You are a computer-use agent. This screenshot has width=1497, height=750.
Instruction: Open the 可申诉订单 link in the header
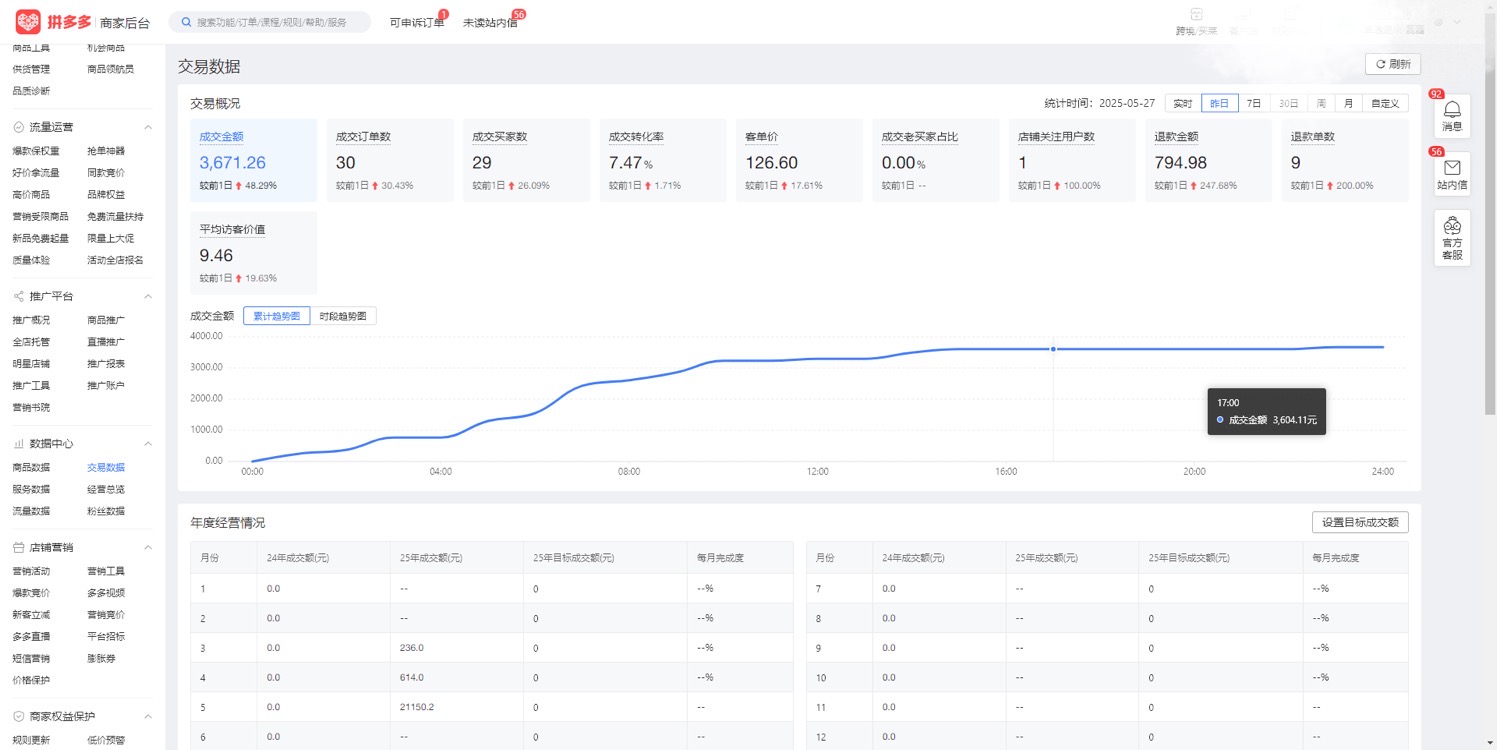[x=417, y=22]
